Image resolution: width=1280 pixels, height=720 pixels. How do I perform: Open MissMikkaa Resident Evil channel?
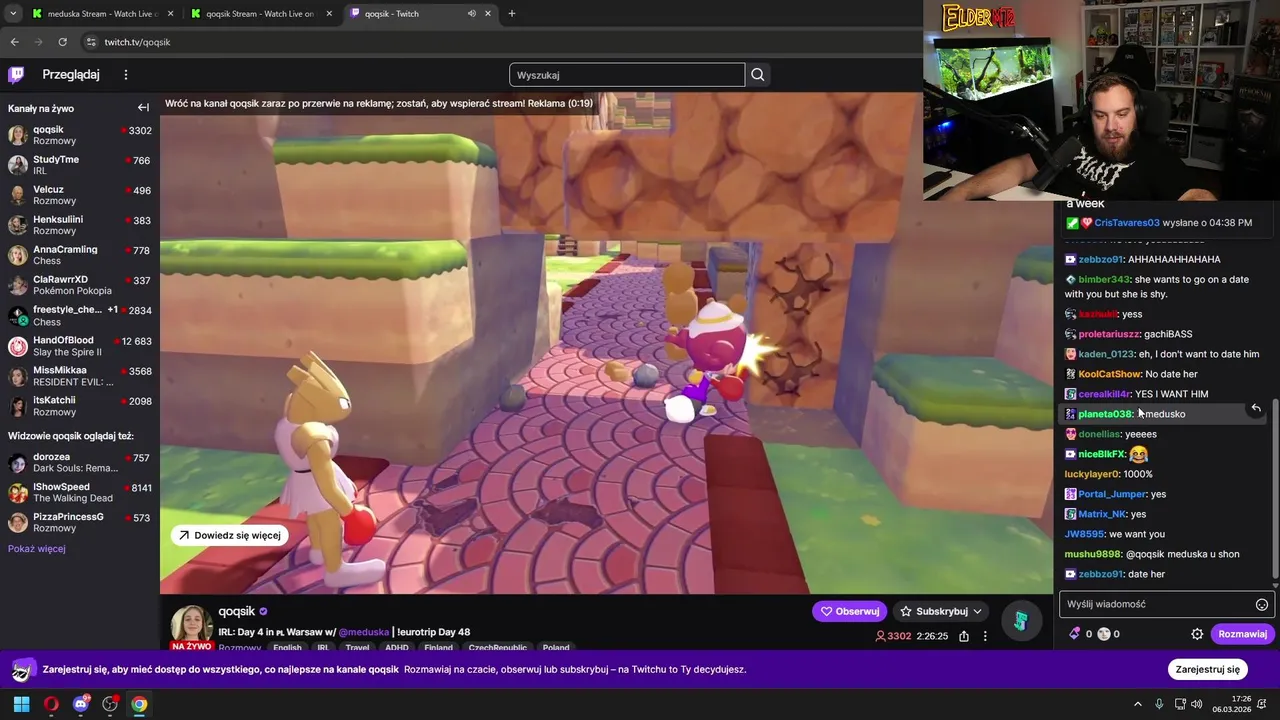80,376
